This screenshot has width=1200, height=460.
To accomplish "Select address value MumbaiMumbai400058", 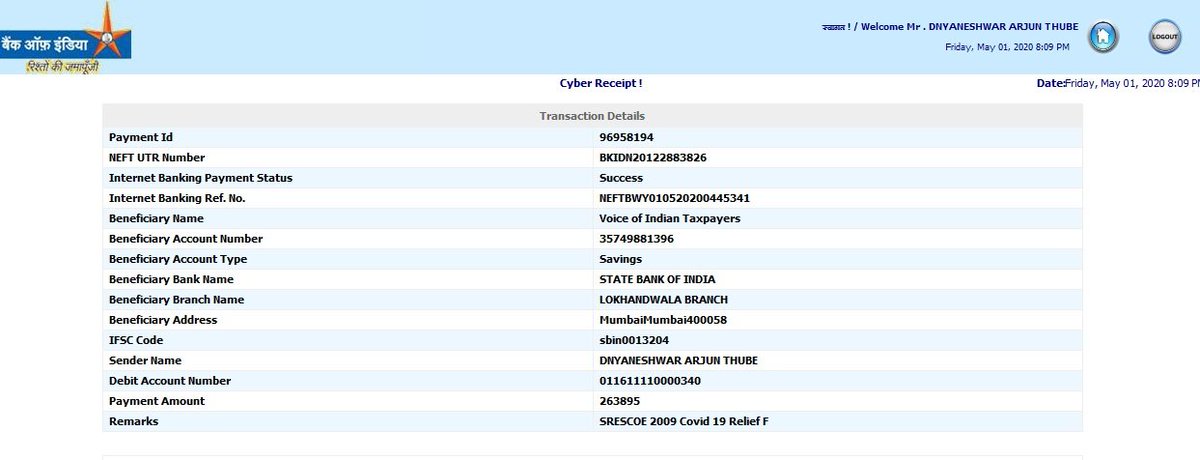I will coord(663,320).
